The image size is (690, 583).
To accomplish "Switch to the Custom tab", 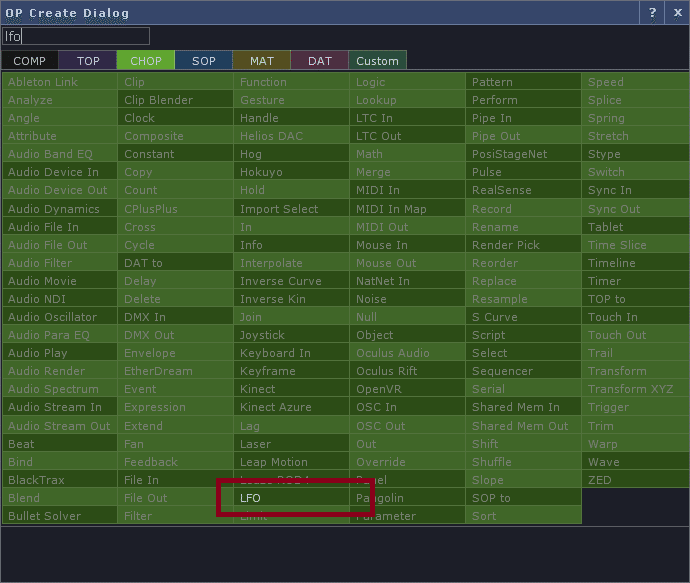I will (378, 61).
